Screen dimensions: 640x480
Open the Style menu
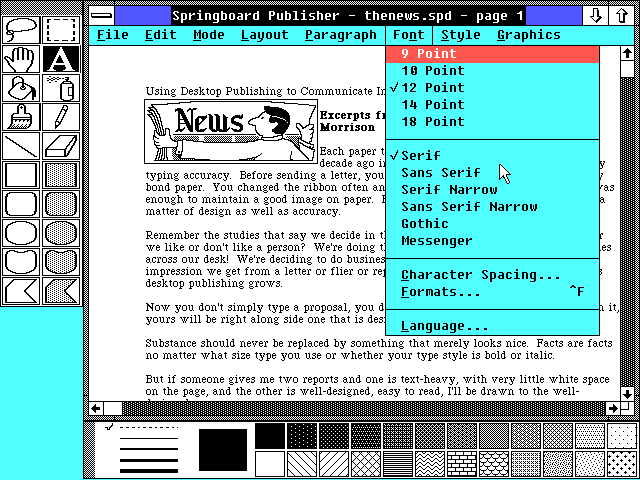(x=461, y=35)
